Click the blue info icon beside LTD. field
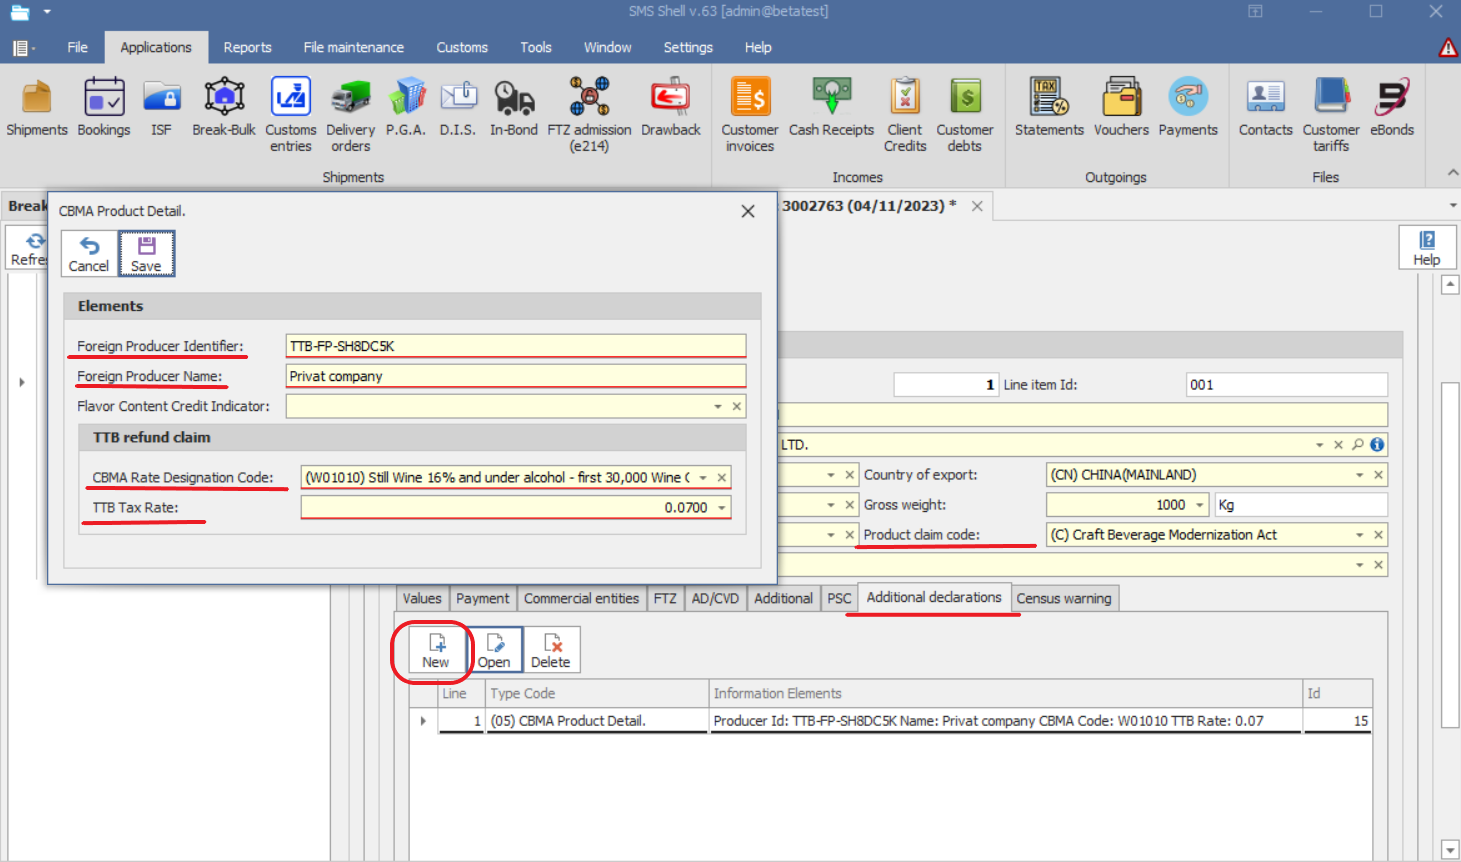1461x862 pixels. click(1377, 445)
